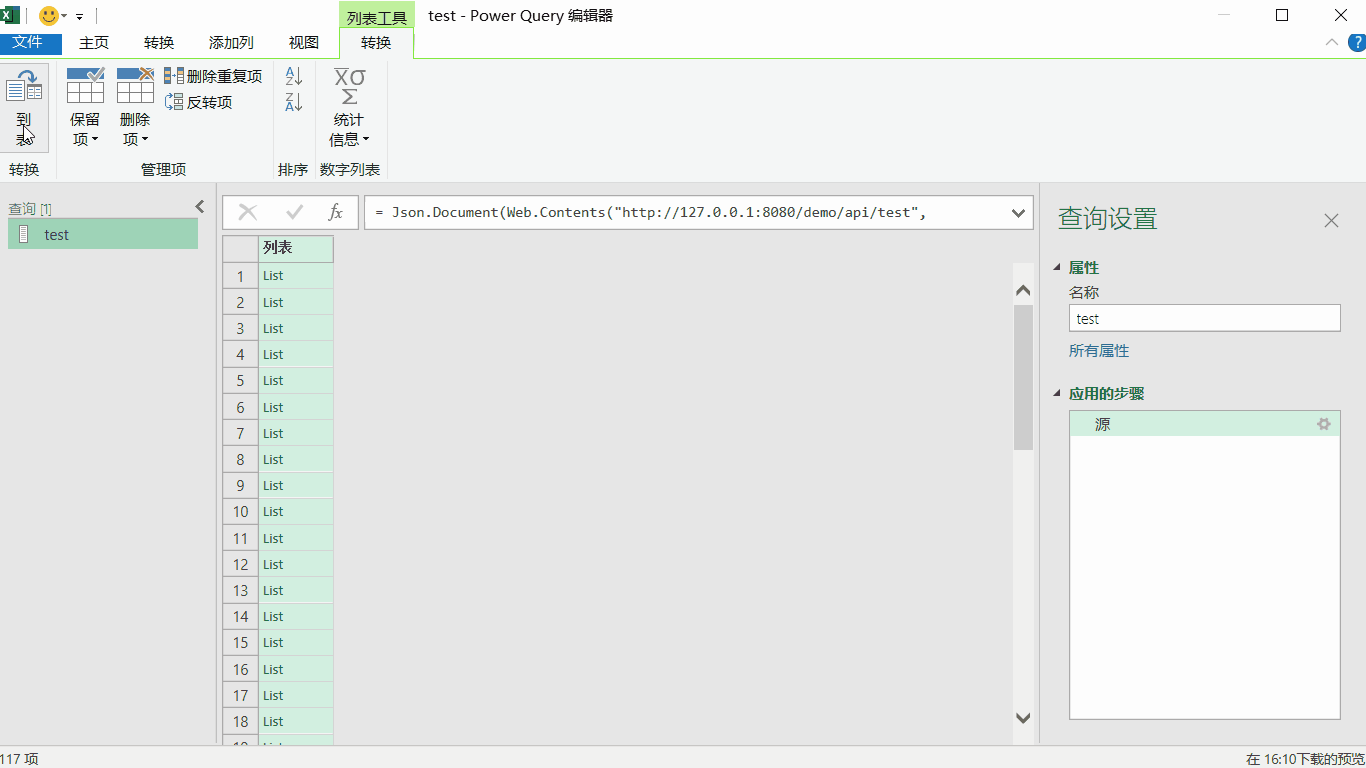Click Reverse Items (反转项) icon
The height and width of the screenshot is (768, 1366).
point(174,102)
